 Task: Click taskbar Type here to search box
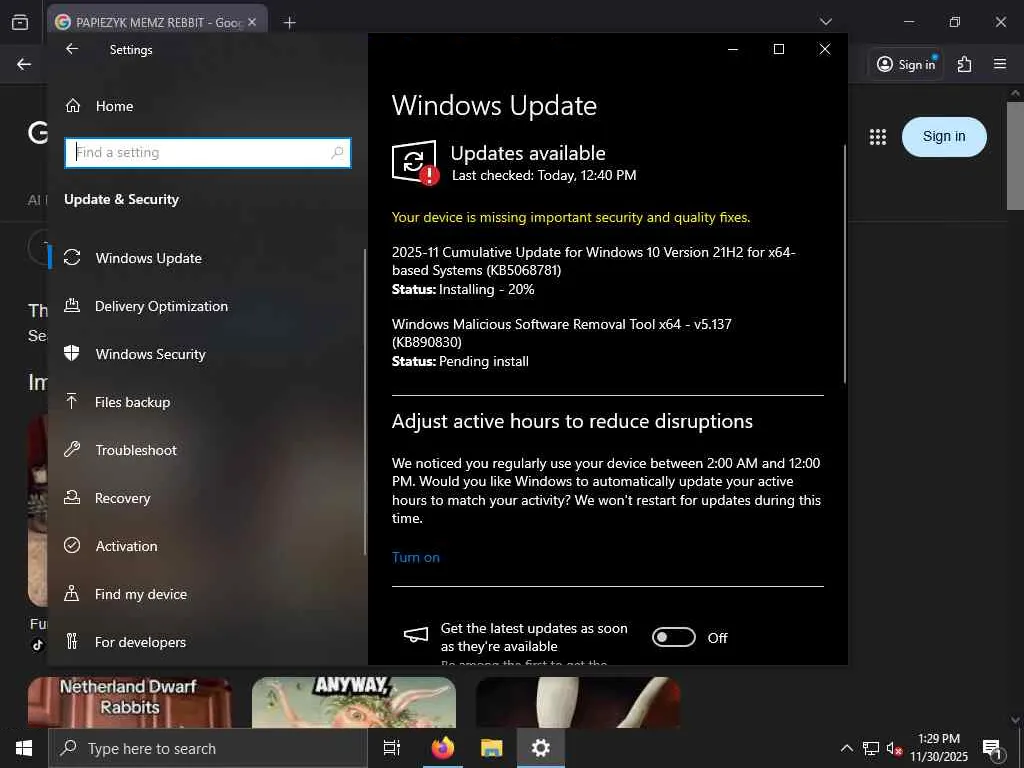tap(208, 748)
